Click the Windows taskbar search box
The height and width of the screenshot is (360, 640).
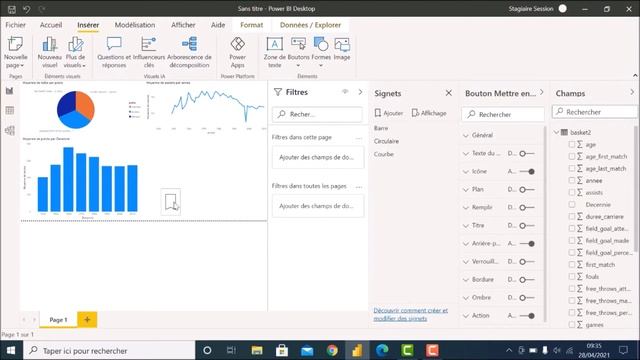109,350
